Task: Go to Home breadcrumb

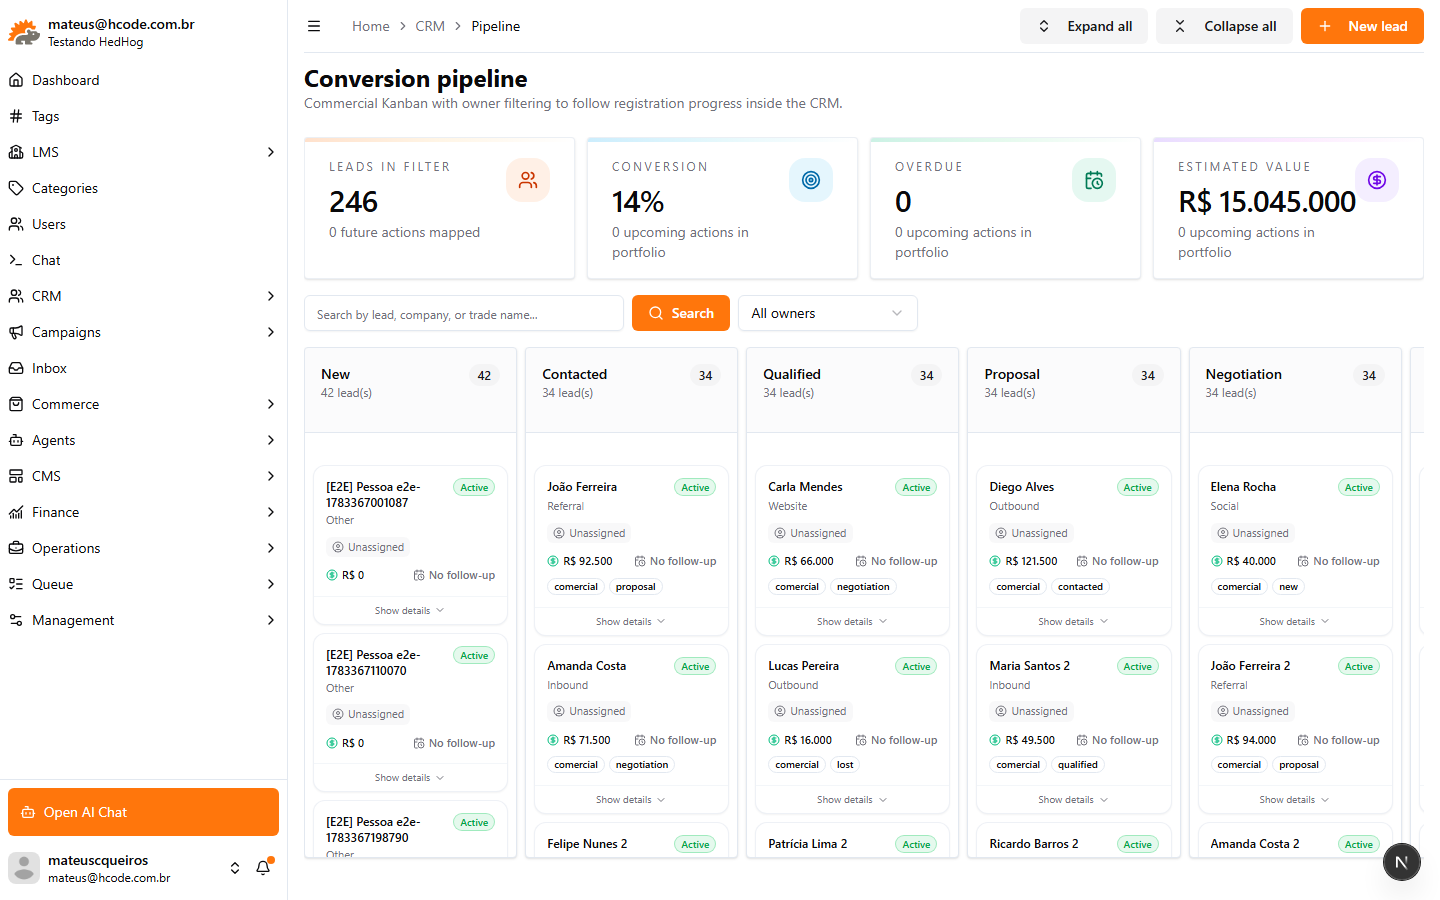Action: [371, 26]
